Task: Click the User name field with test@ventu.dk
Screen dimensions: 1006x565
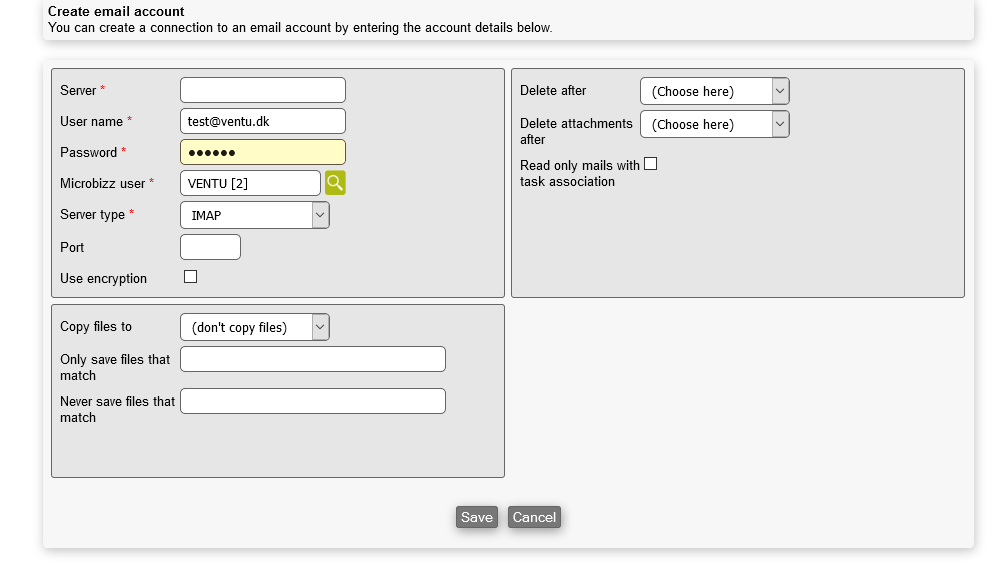Action: tap(262, 121)
